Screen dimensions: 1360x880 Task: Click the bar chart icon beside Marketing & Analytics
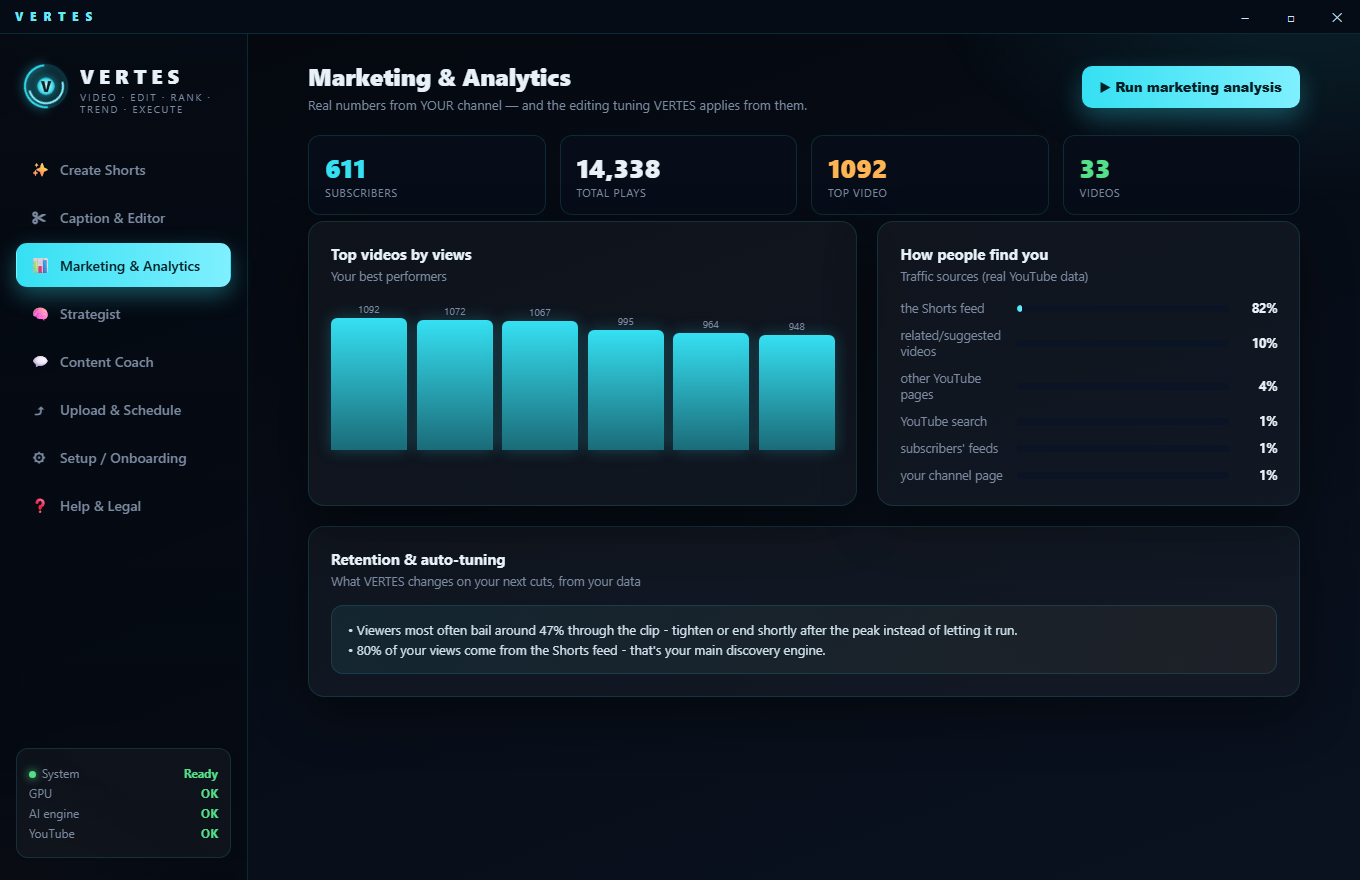tap(40, 266)
